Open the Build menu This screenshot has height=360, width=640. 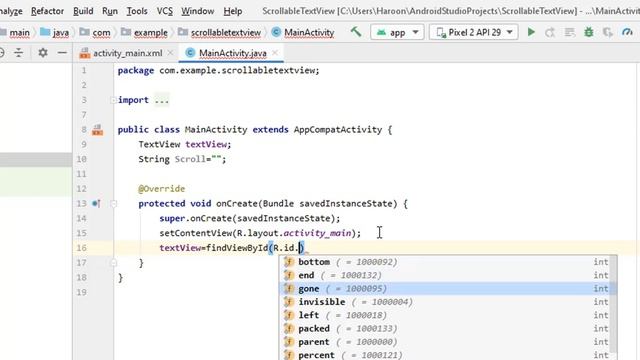click(83, 11)
